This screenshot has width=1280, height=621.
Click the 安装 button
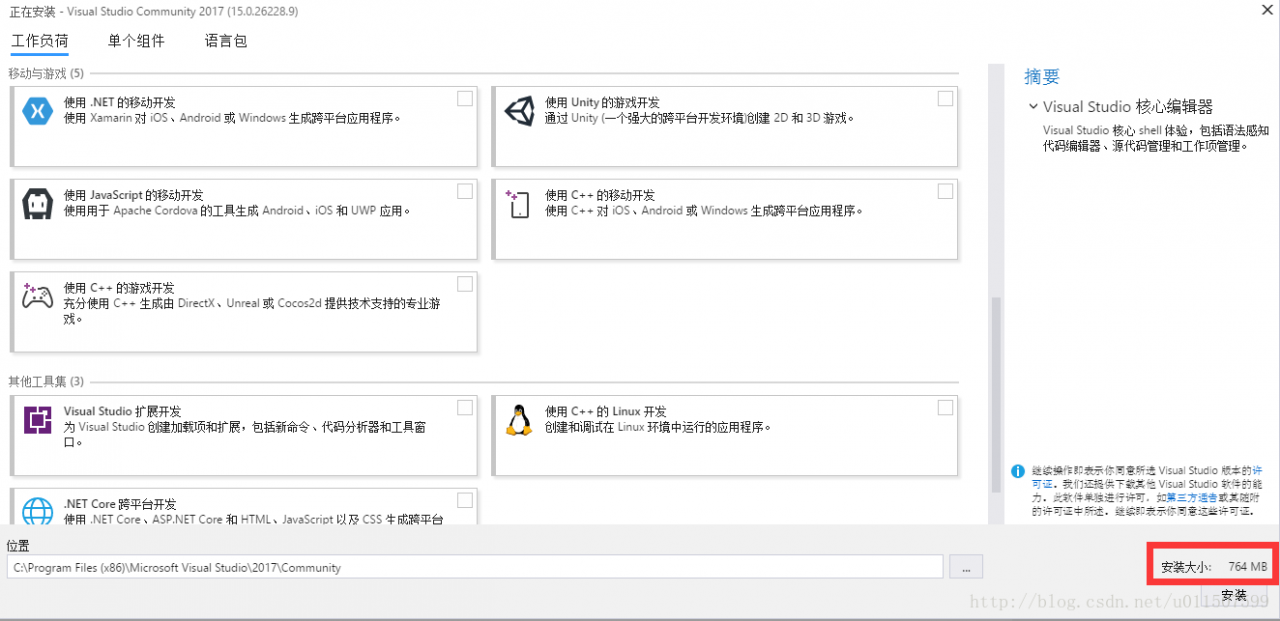[x=1234, y=596]
